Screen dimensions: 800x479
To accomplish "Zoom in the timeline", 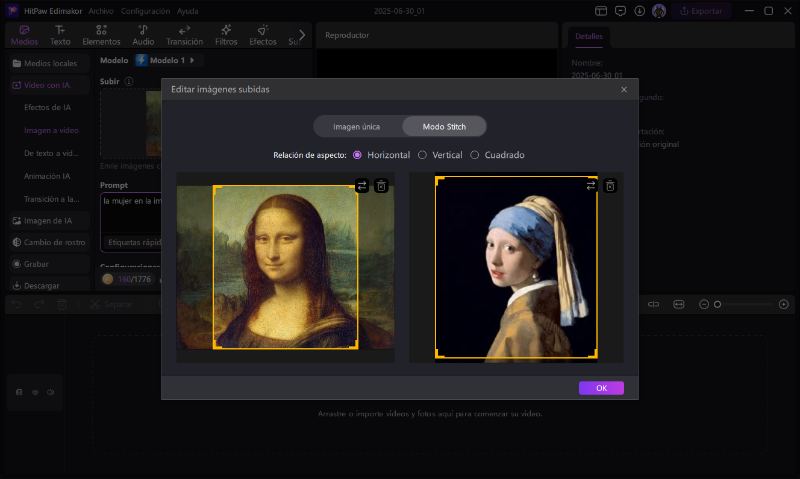I will [x=784, y=305].
